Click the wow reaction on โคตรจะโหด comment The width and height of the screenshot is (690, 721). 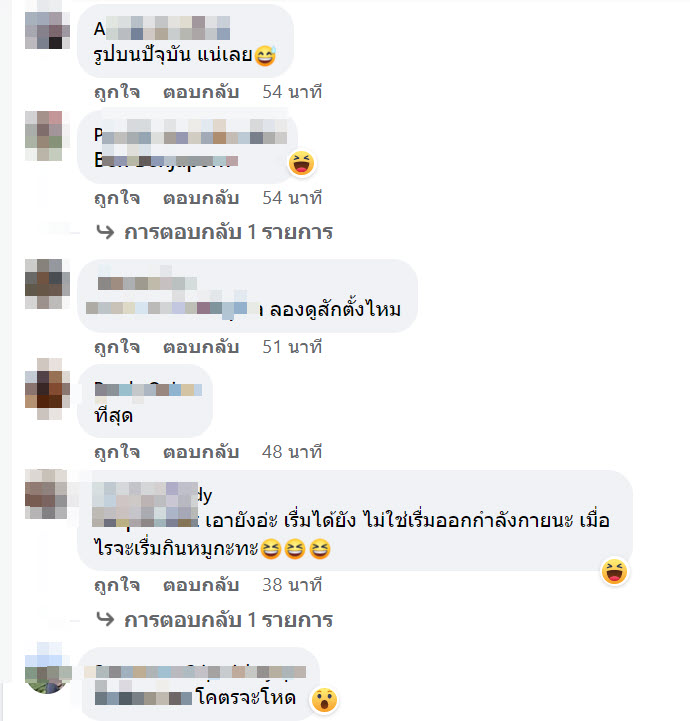(325, 700)
